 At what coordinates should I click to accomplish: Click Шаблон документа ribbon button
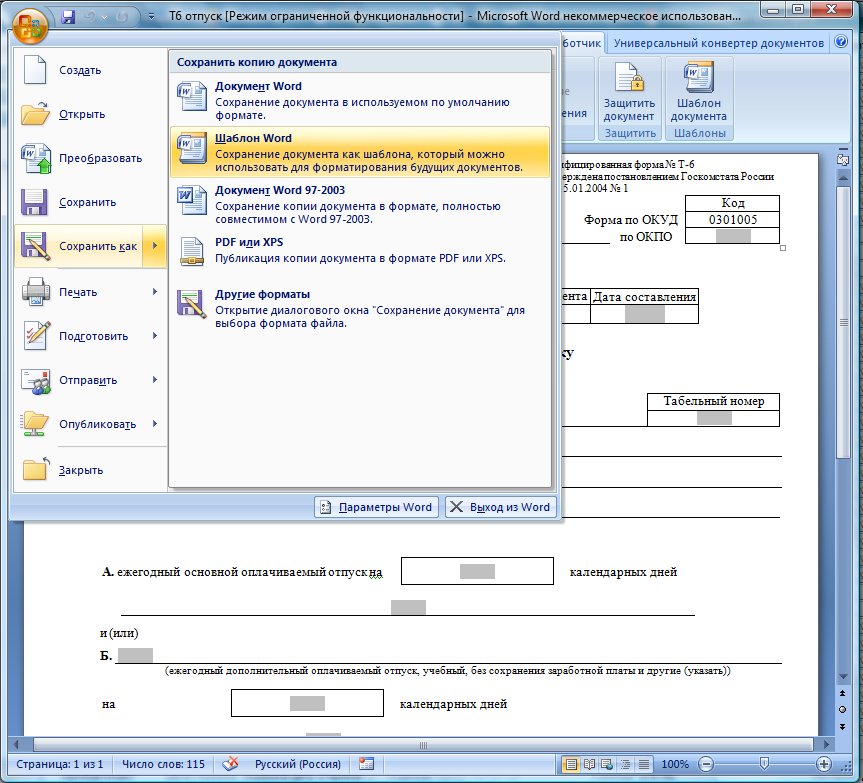pos(698,92)
